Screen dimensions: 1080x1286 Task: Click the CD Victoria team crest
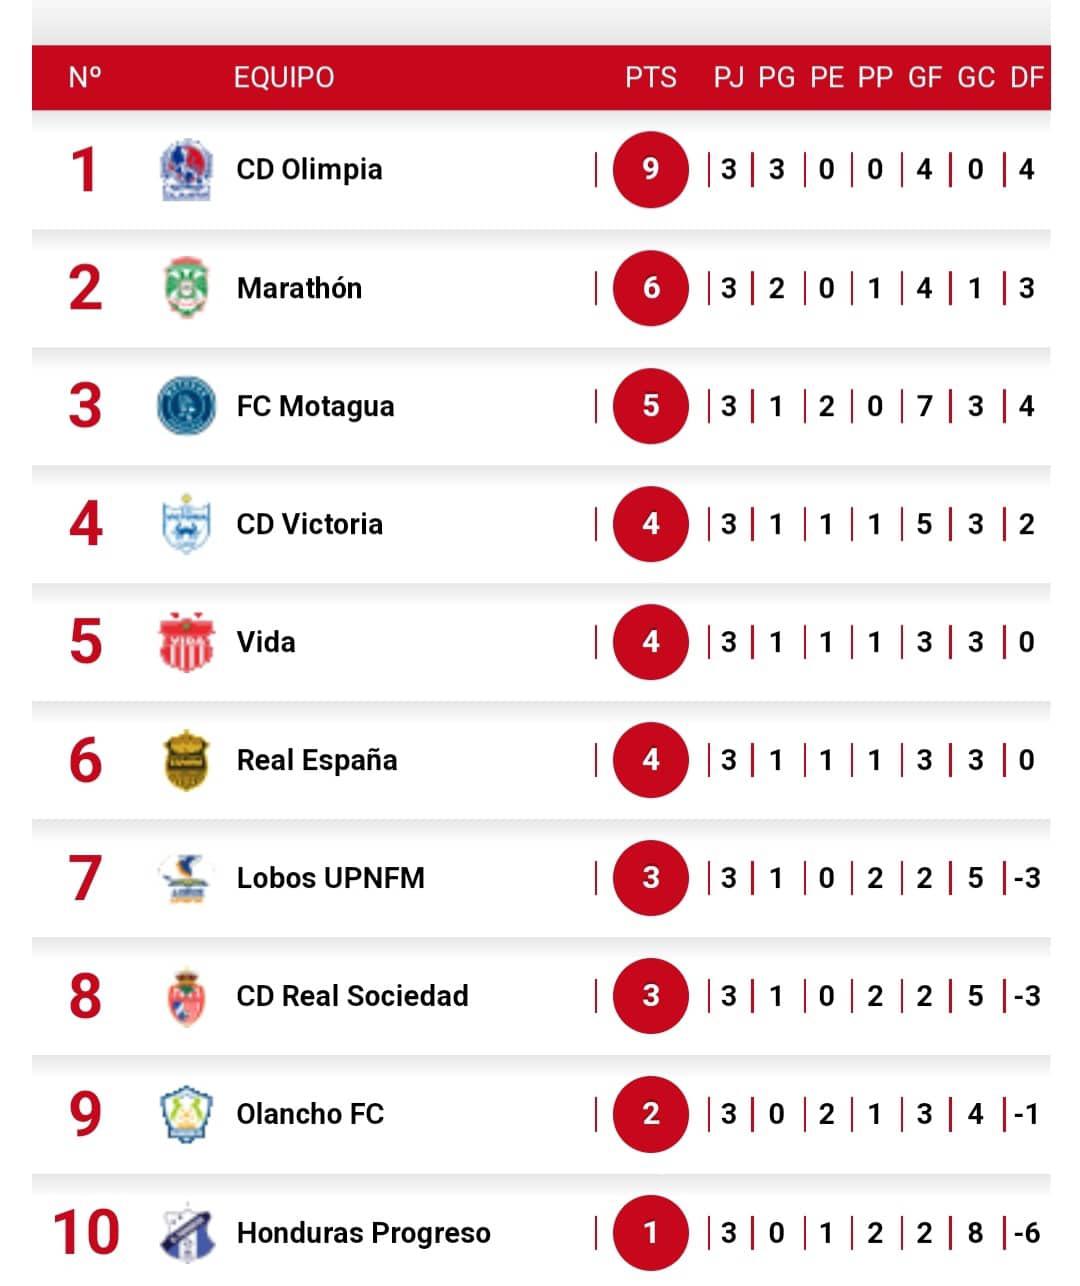tap(186, 524)
